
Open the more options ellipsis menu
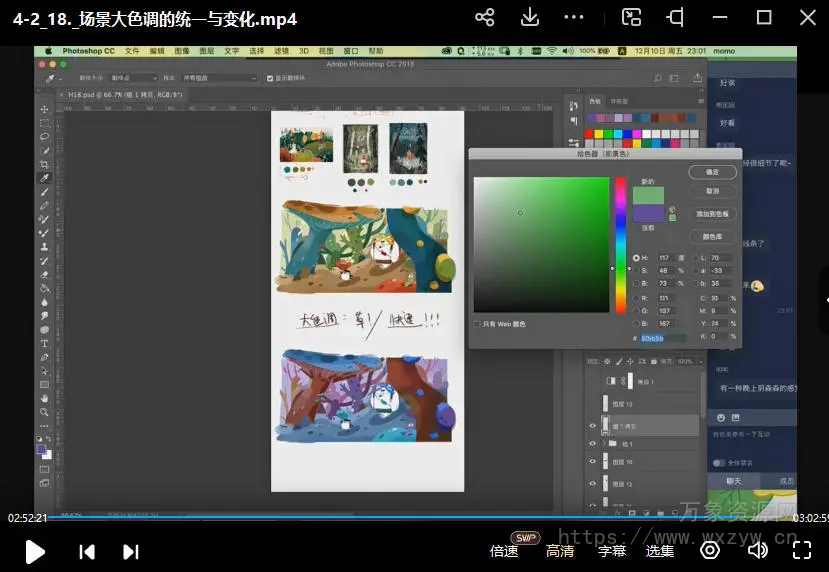[574, 18]
